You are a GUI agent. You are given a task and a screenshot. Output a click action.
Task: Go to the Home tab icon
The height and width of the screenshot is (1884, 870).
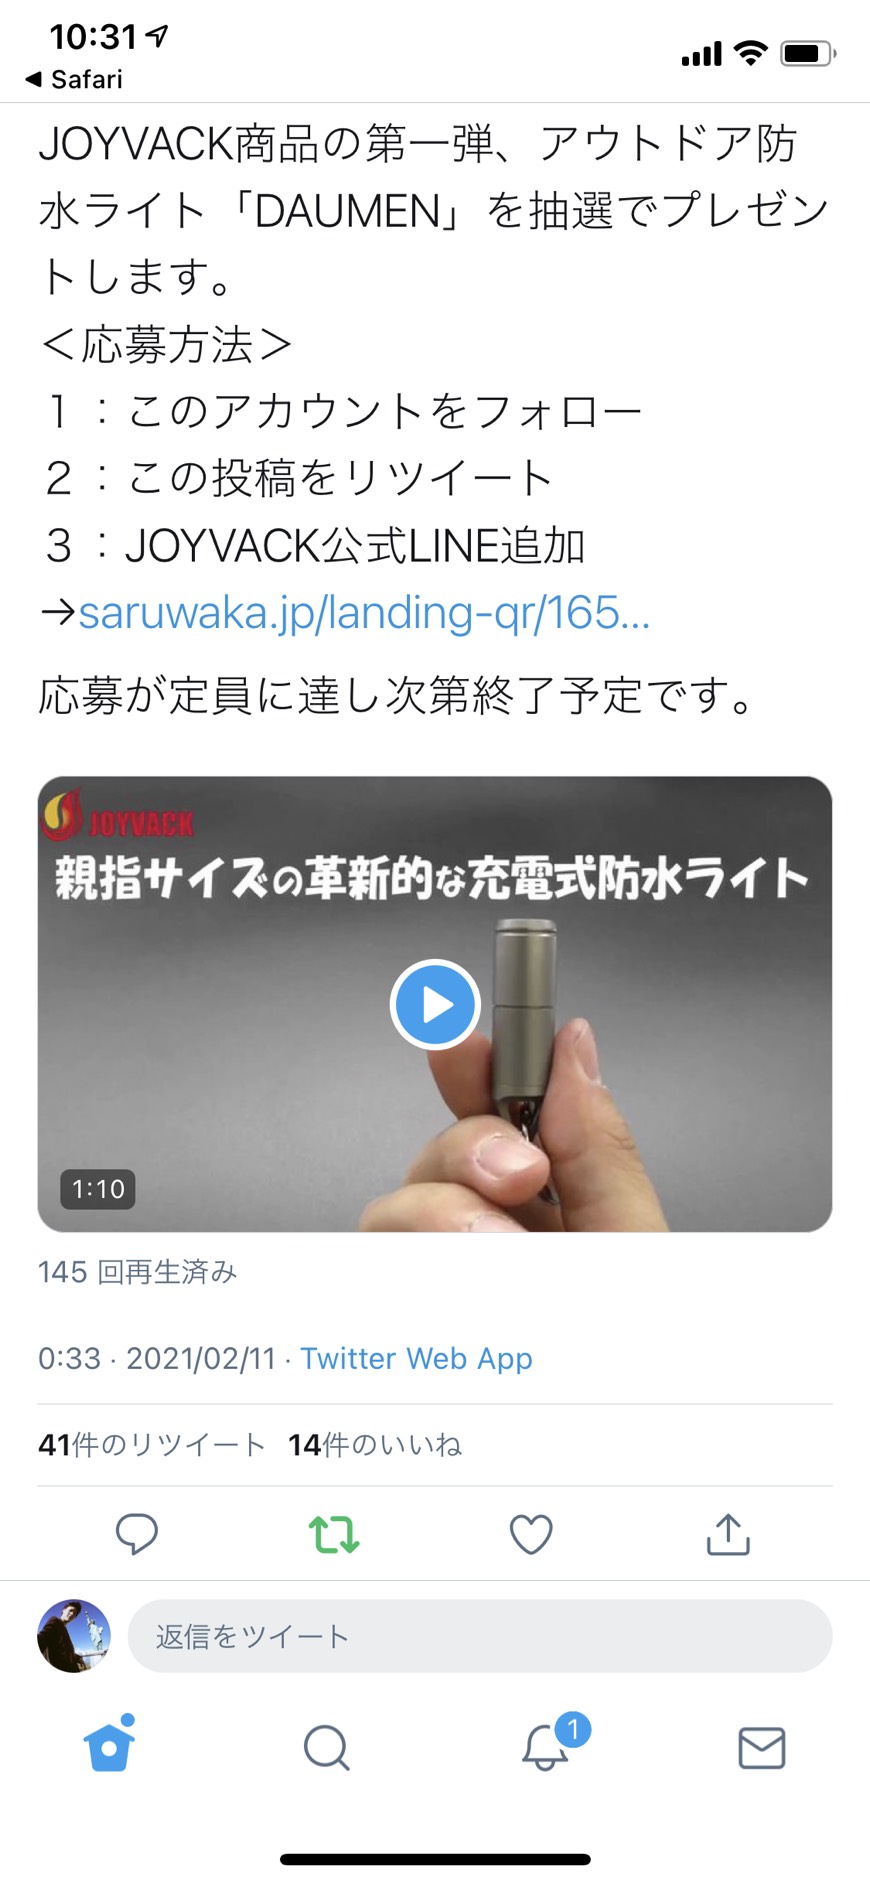[110, 1745]
